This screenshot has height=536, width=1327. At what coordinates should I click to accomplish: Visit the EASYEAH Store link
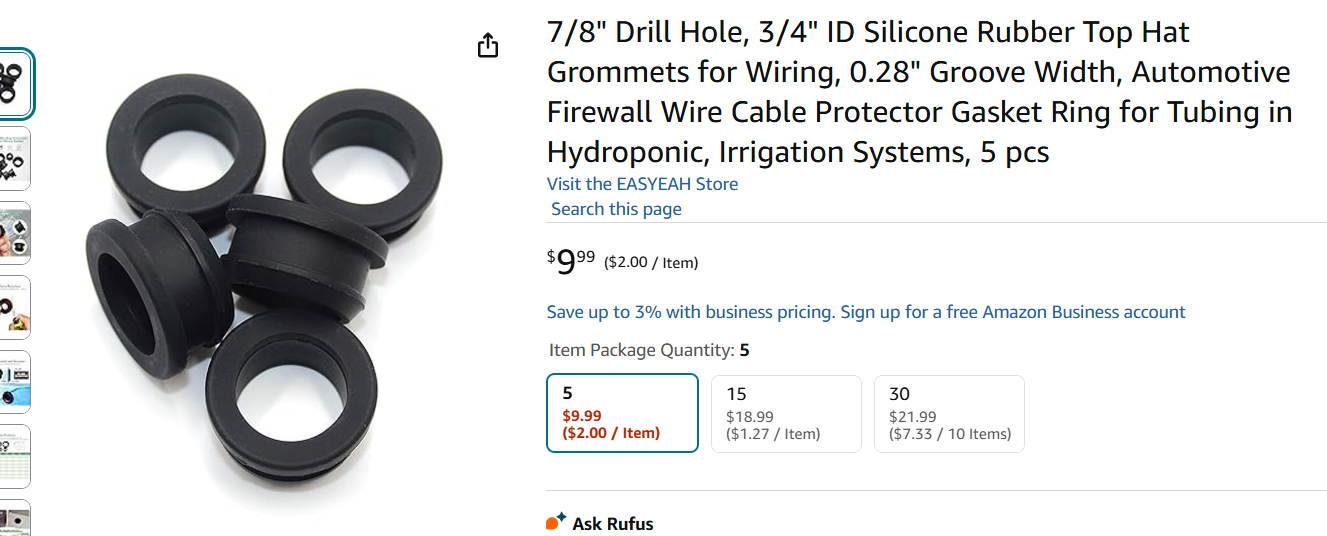(642, 184)
